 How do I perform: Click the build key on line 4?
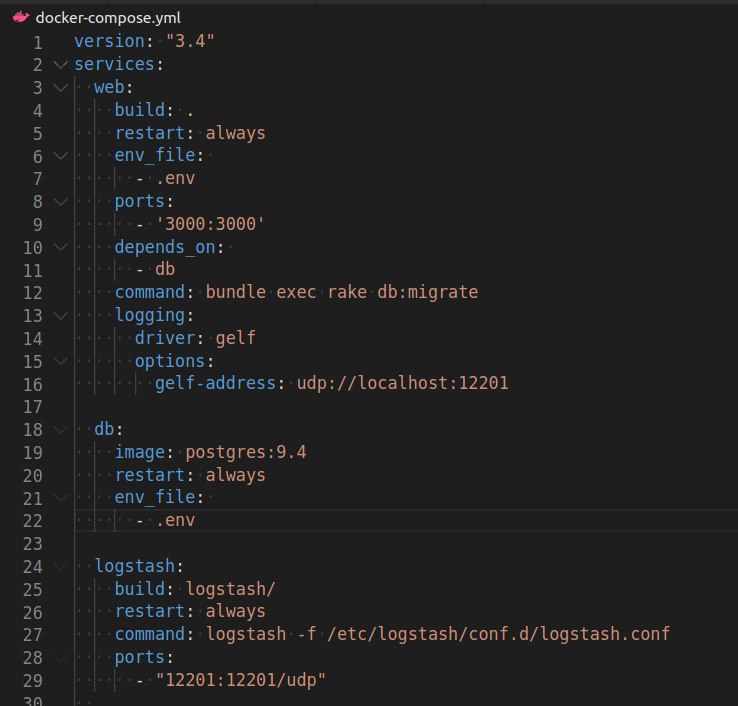point(140,110)
